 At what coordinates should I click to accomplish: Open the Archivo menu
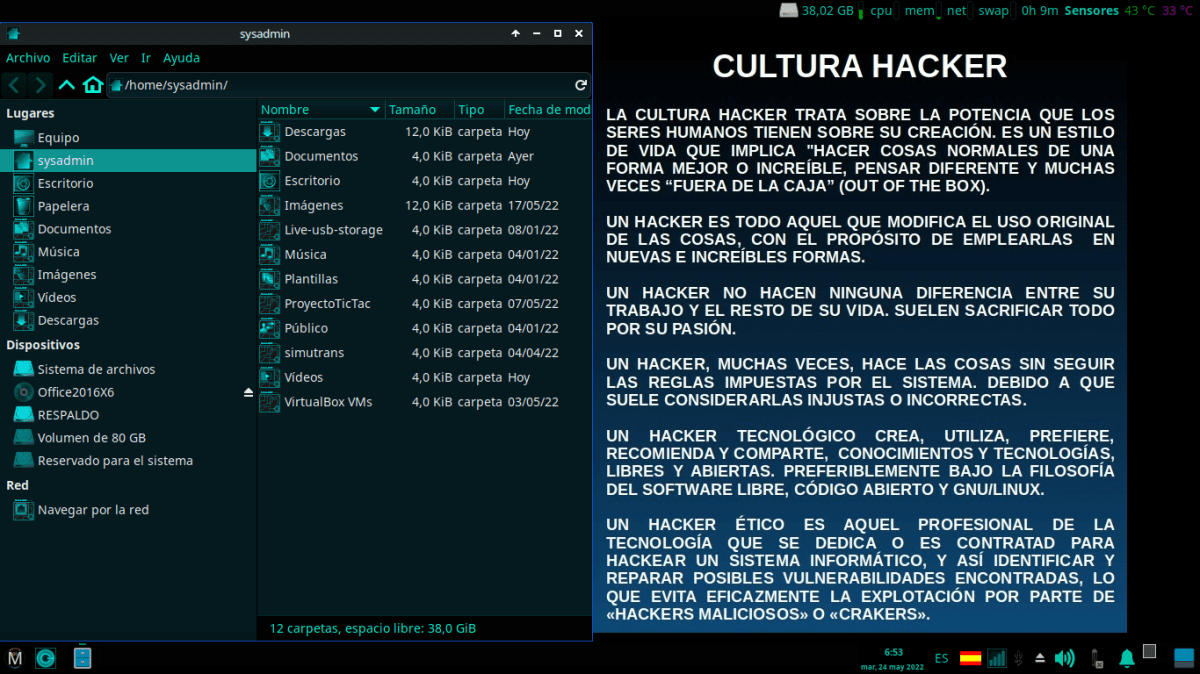(x=28, y=58)
